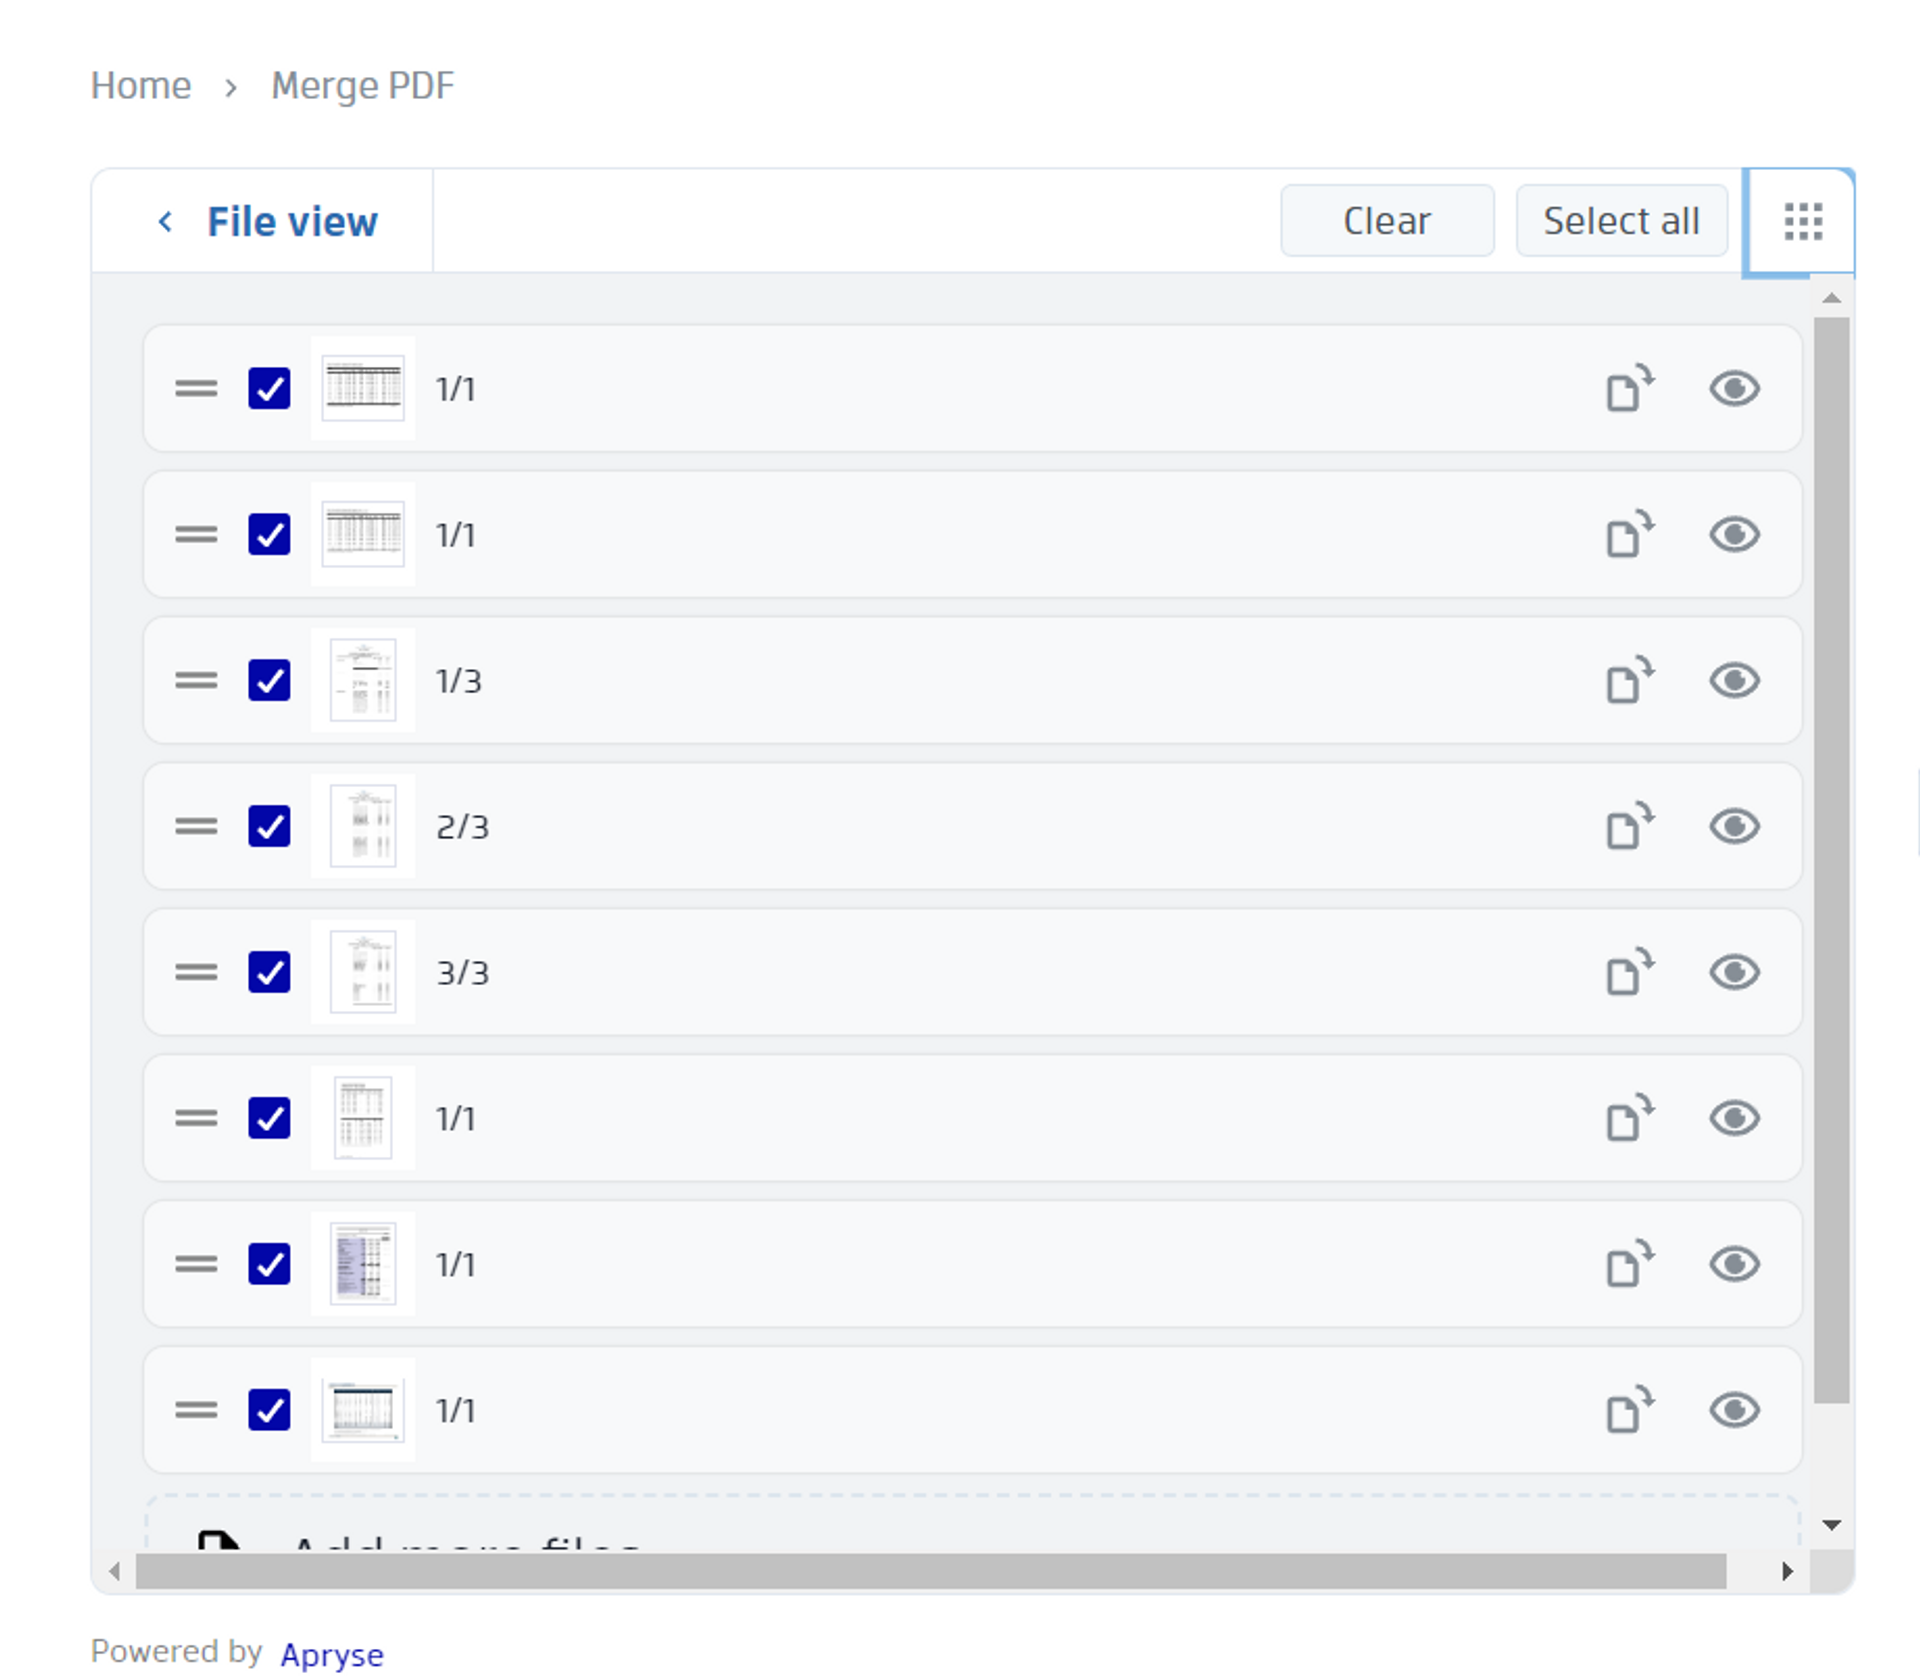
Task: Open Home breadcrumb
Action: (141, 86)
